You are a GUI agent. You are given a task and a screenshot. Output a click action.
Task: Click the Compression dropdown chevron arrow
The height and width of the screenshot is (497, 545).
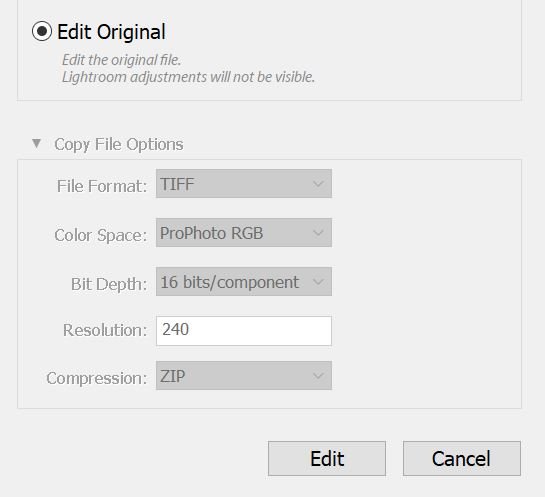coord(318,375)
